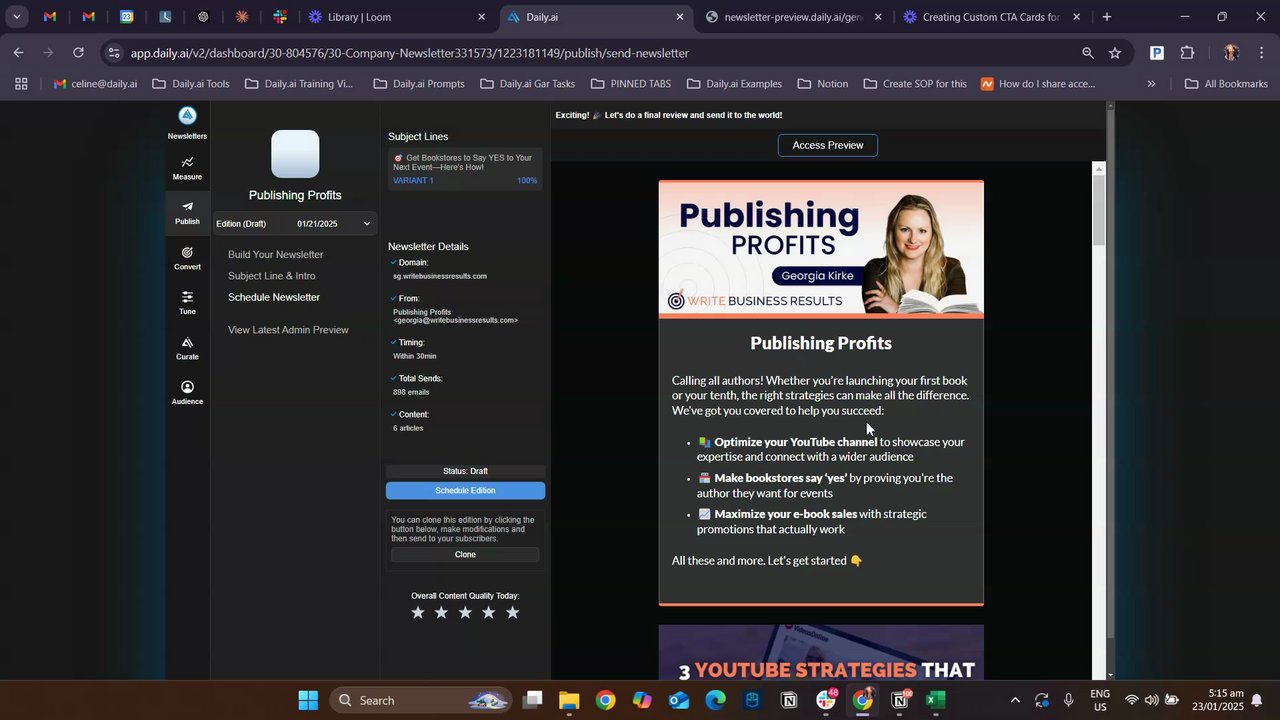This screenshot has height=720, width=1280.
Task: Close the Daily.ai browser tab
Action: coord(680,17)
